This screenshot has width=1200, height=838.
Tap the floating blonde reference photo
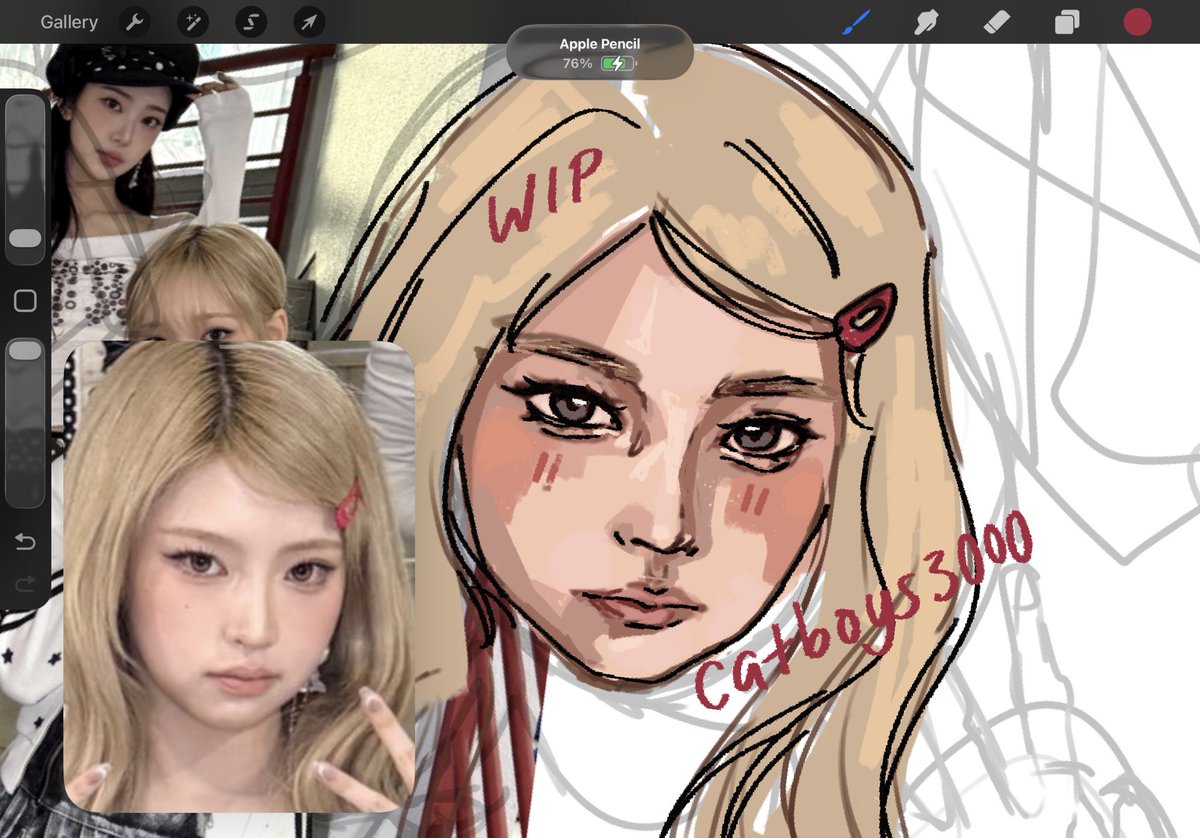tap(240, 575)
